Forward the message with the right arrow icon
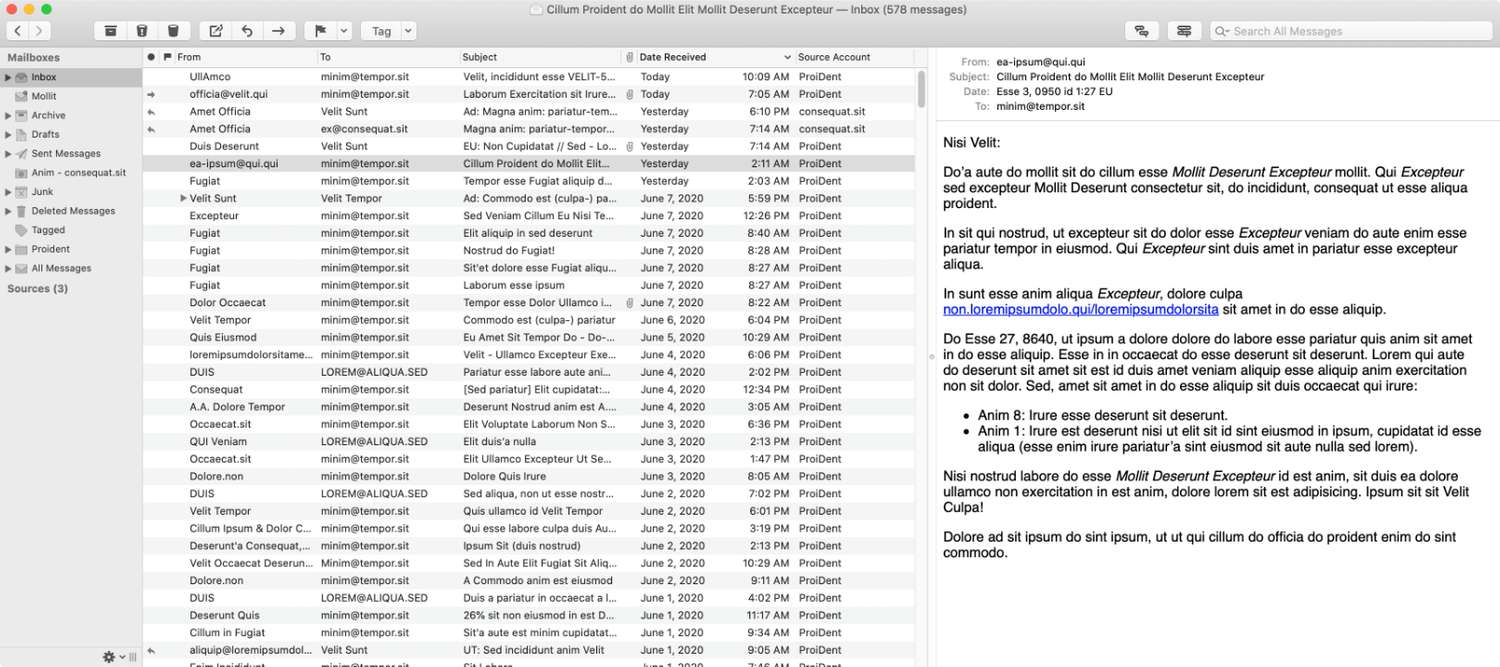Screen dimensions: 1500x667 tap(278, 31)
